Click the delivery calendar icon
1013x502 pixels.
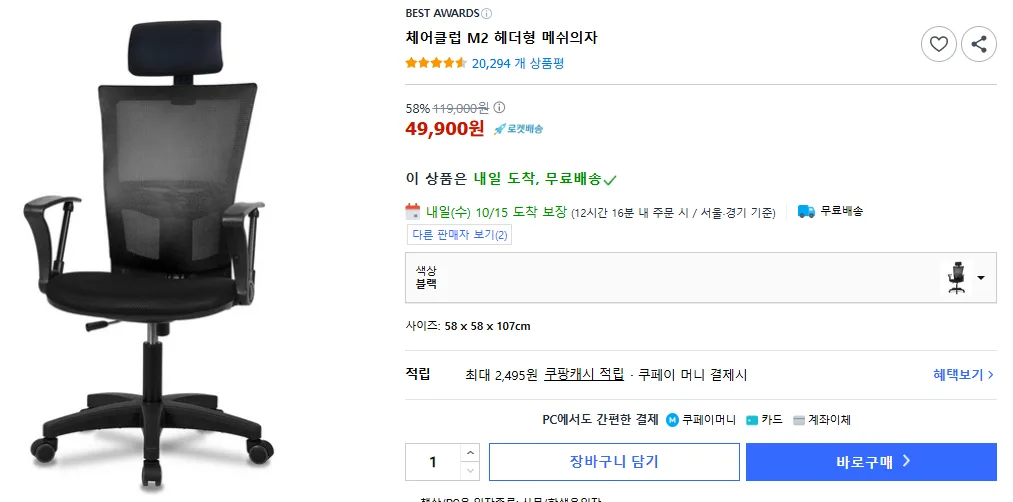[x=413, y=211]
